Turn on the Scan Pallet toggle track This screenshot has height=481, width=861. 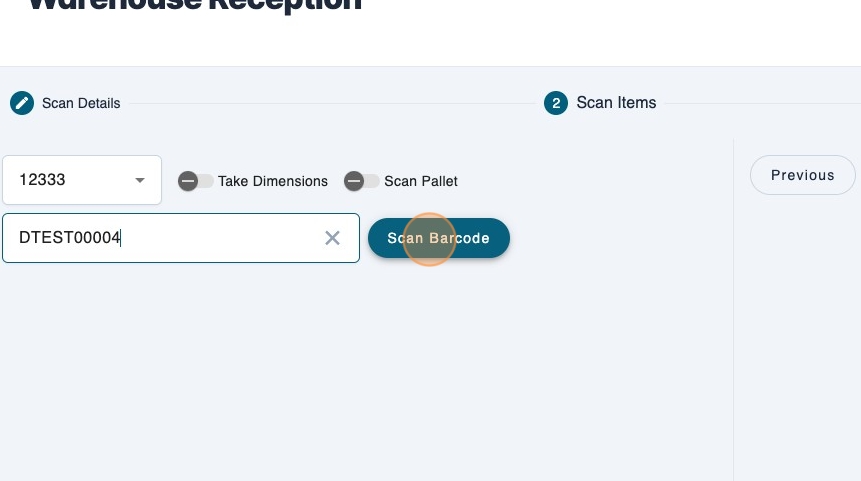click(370, 181)
